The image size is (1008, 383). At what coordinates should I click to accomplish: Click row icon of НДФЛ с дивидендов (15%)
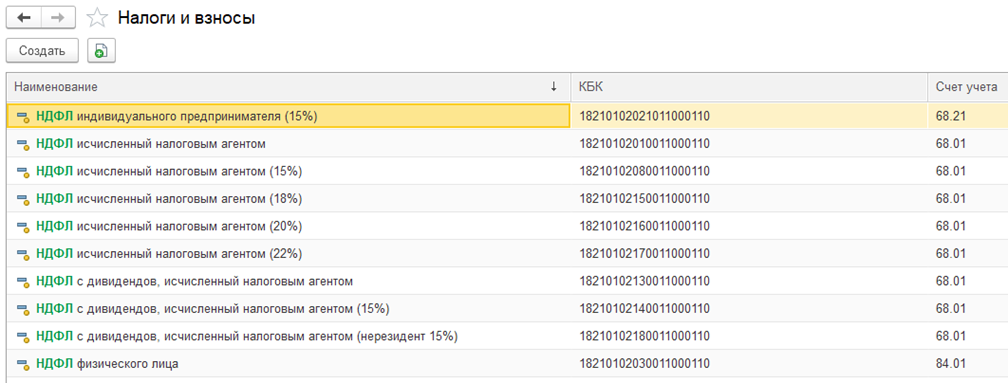(23, 309)
